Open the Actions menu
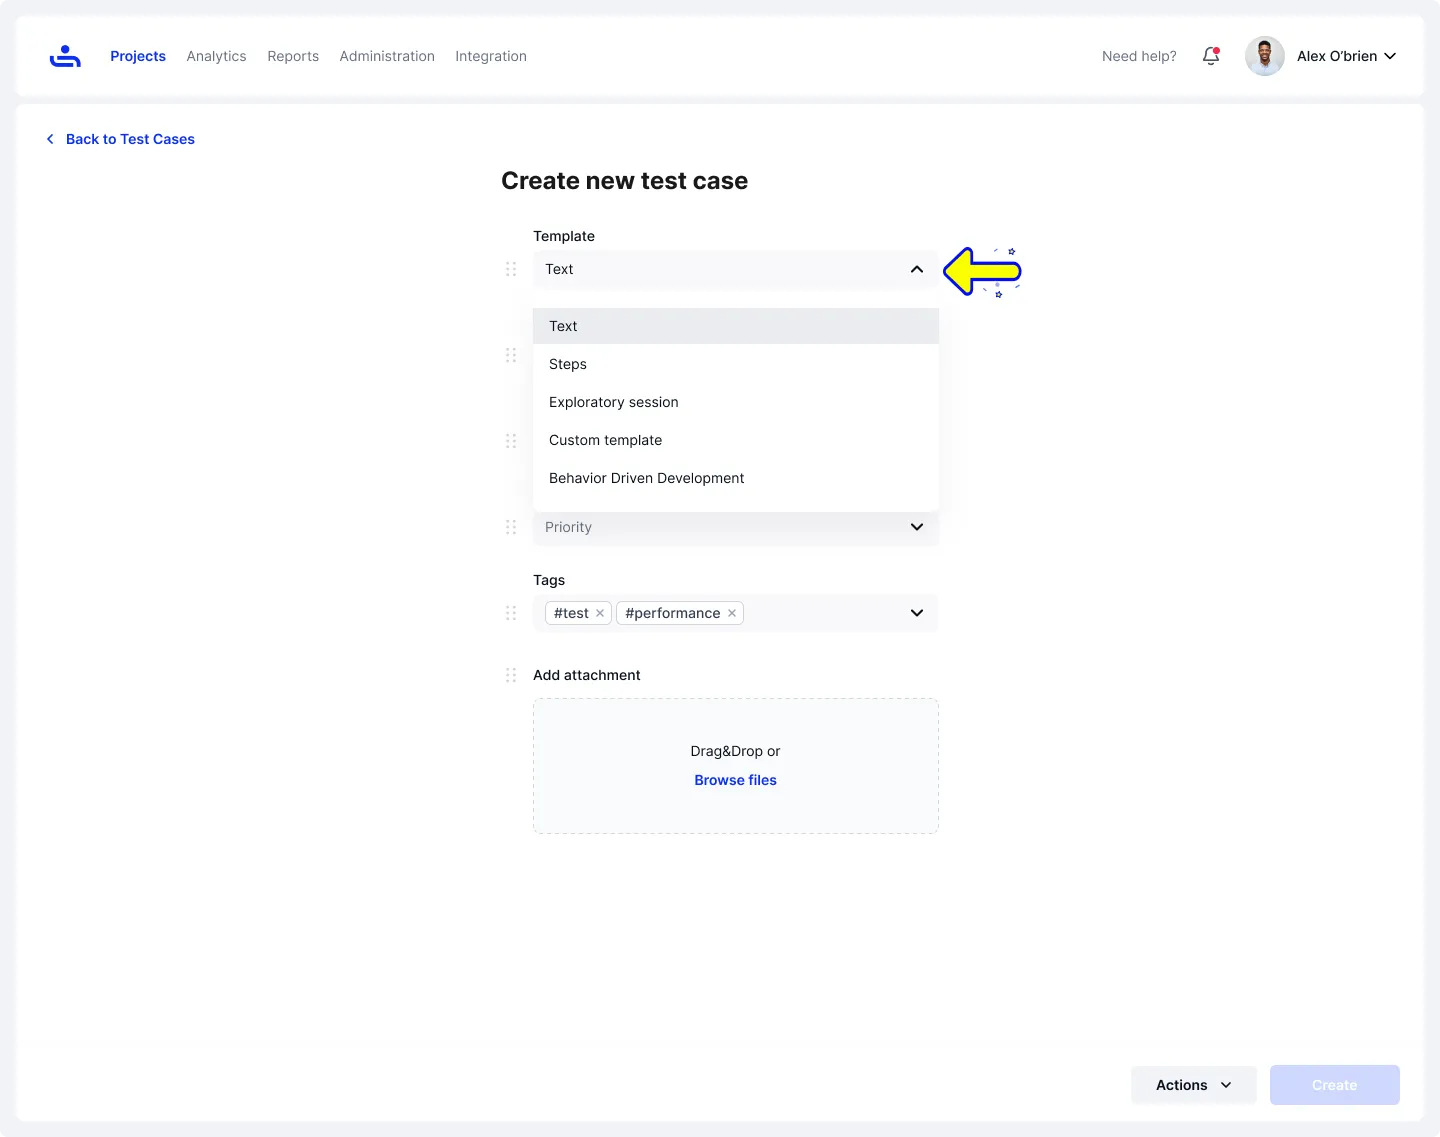The image size is (1440, 1137). pos(1193,1085)
